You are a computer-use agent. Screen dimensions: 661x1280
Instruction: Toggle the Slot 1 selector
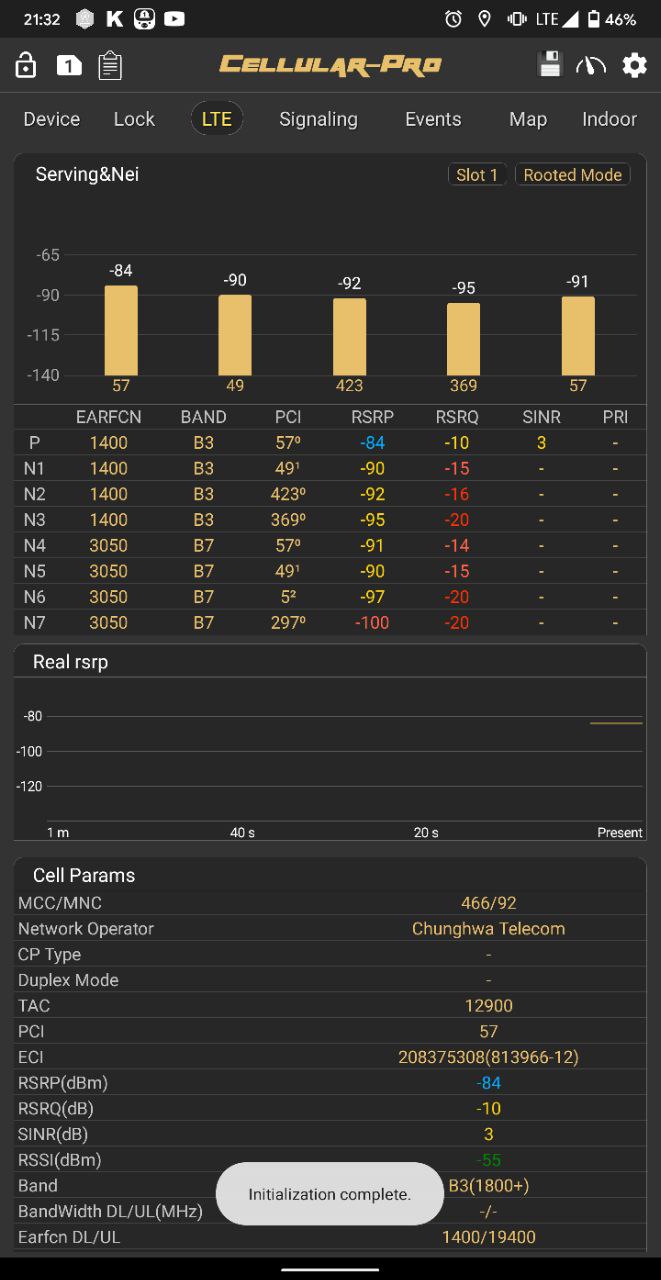(477, 175)
